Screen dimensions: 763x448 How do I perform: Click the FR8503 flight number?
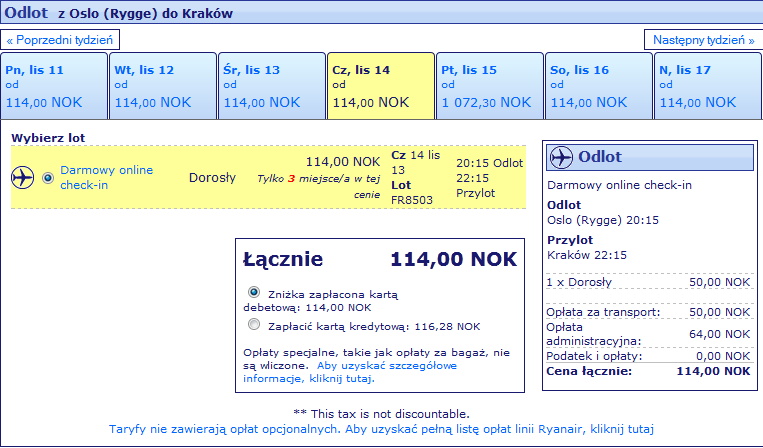pos(412,200)
